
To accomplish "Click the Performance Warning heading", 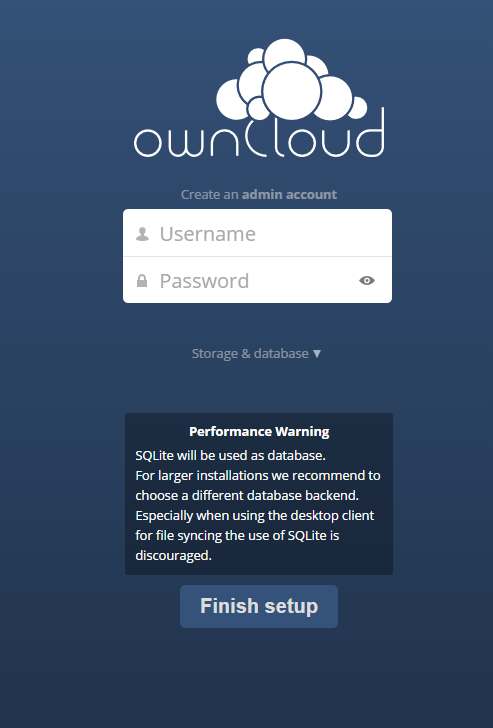I will pyautogui.click(x=259, y=432).
